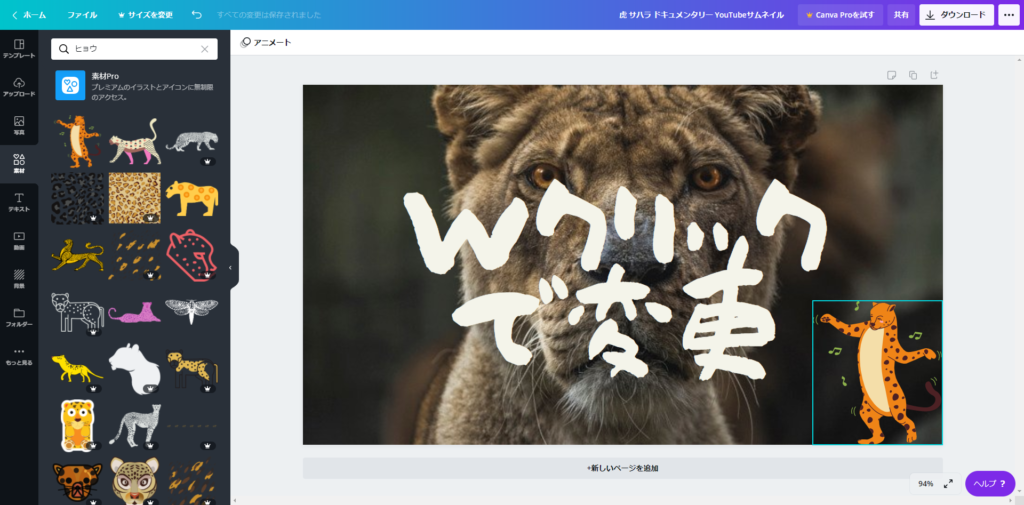Open the ファイル (File) menu
Image resolution: width=1024 pixels, height=505 pixels.
tap(82, 15)
